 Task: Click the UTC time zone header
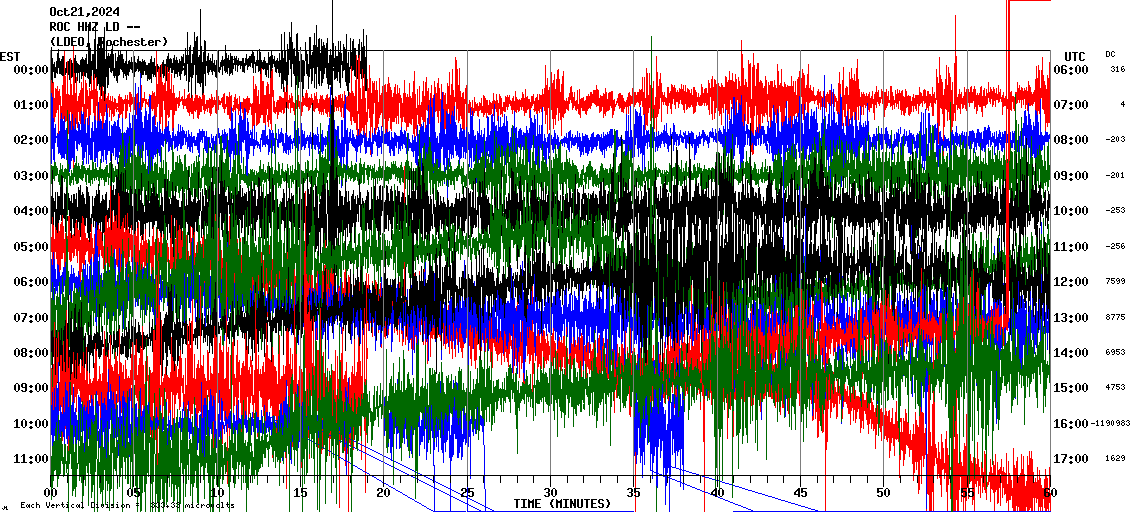[1075, 56]
